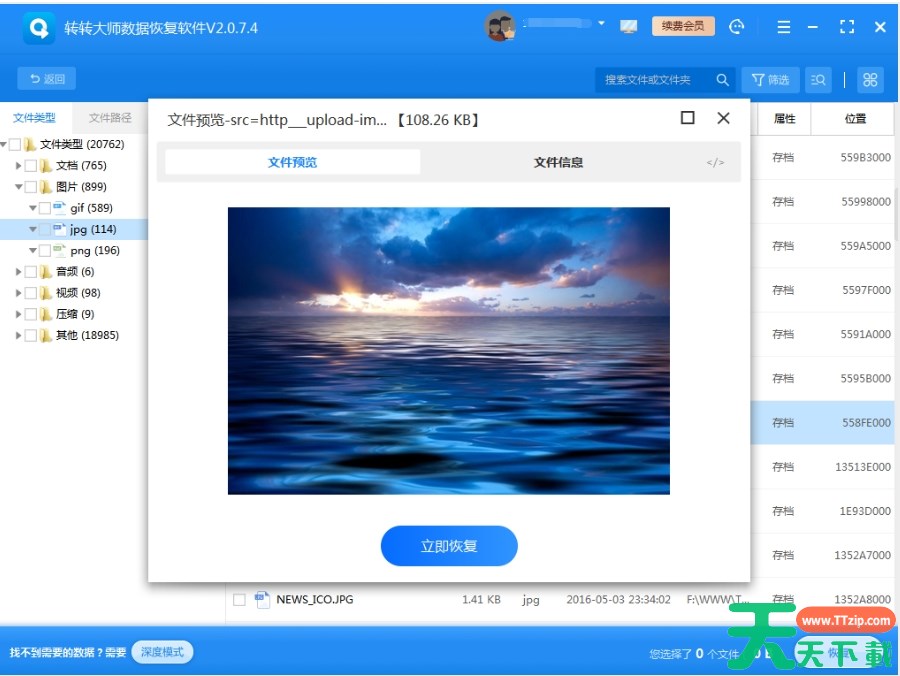Screen dimensions: 900x676
Task: Open the hamburger menu icon
Action: [x=784, y=27]
